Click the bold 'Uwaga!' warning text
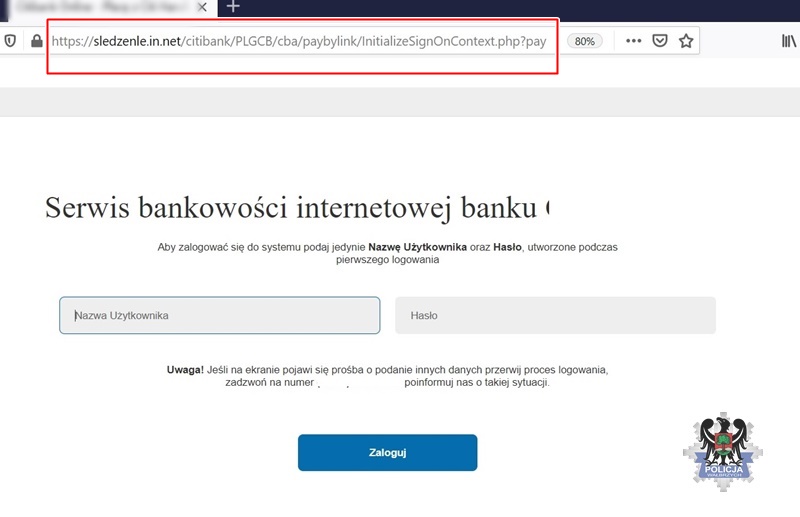This screenshot has height=517, width=800. [x=185, y=370]
